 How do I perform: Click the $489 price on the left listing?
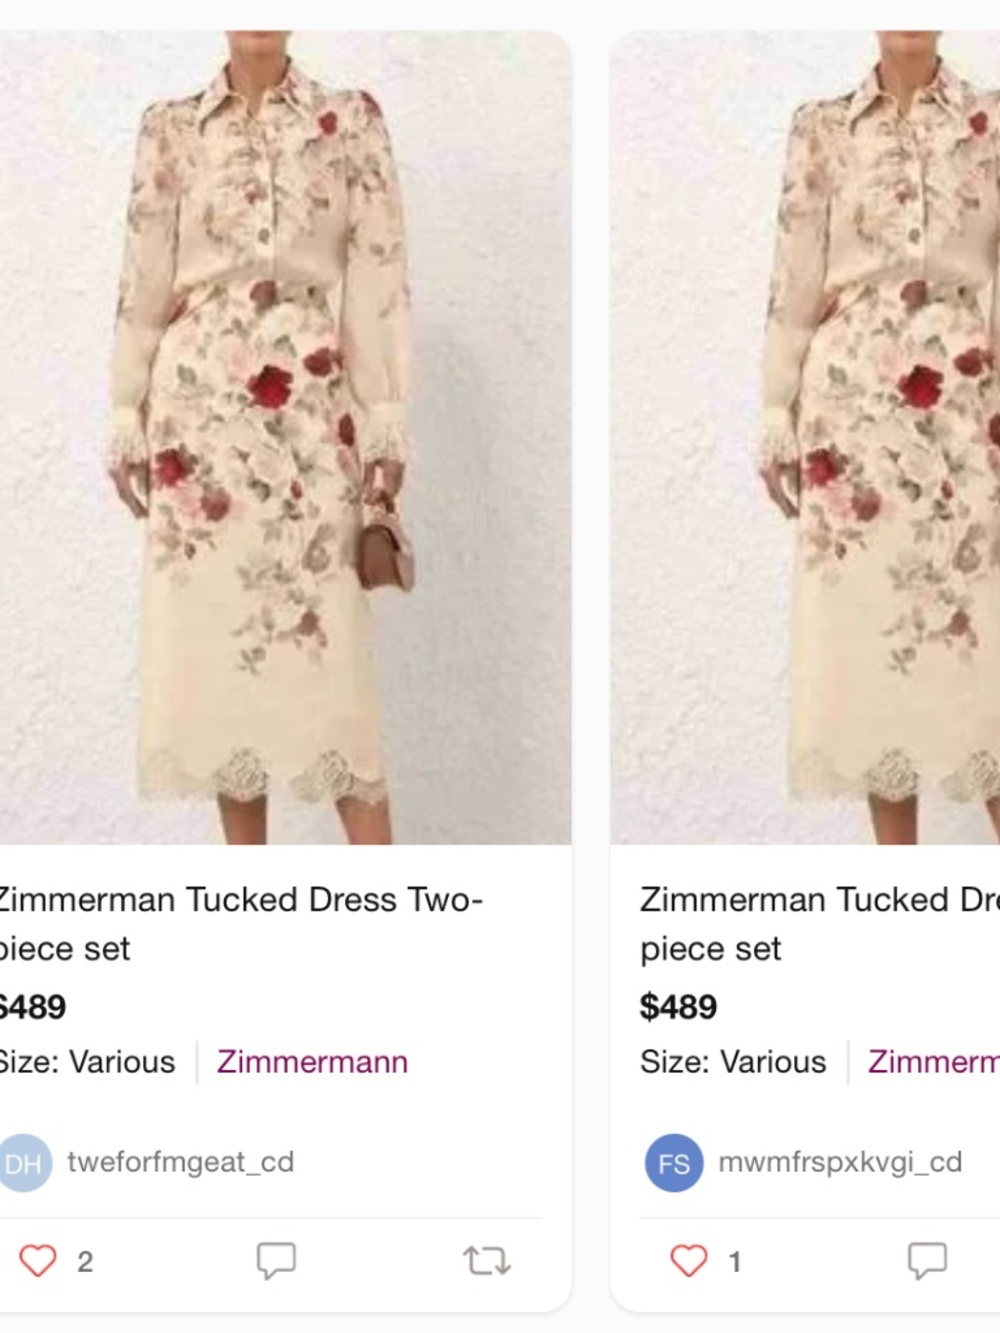point(30,1007)
